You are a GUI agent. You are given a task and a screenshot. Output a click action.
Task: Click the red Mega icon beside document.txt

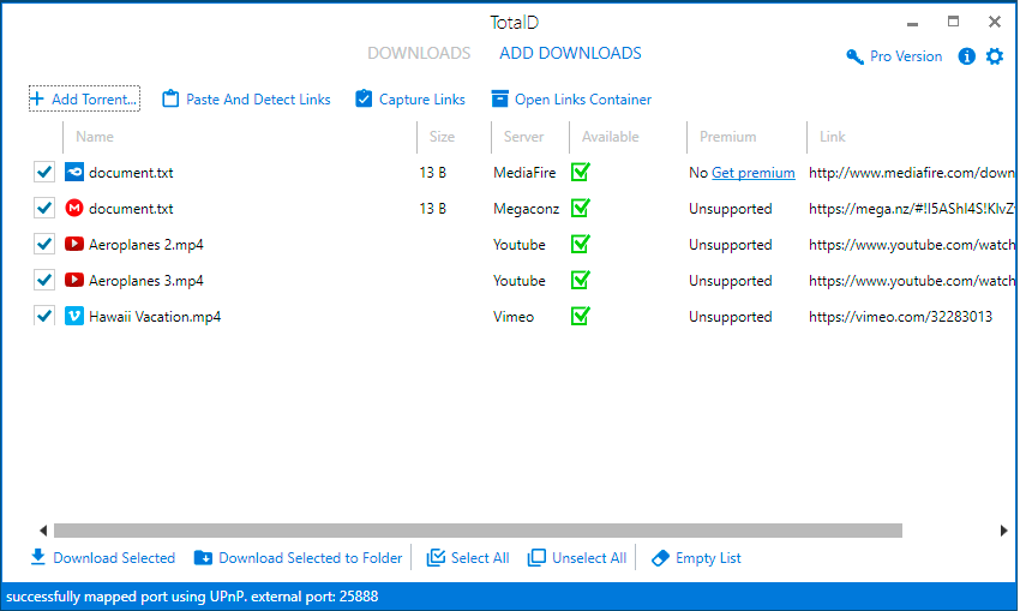pyautogui.click(x=74, y=208)
